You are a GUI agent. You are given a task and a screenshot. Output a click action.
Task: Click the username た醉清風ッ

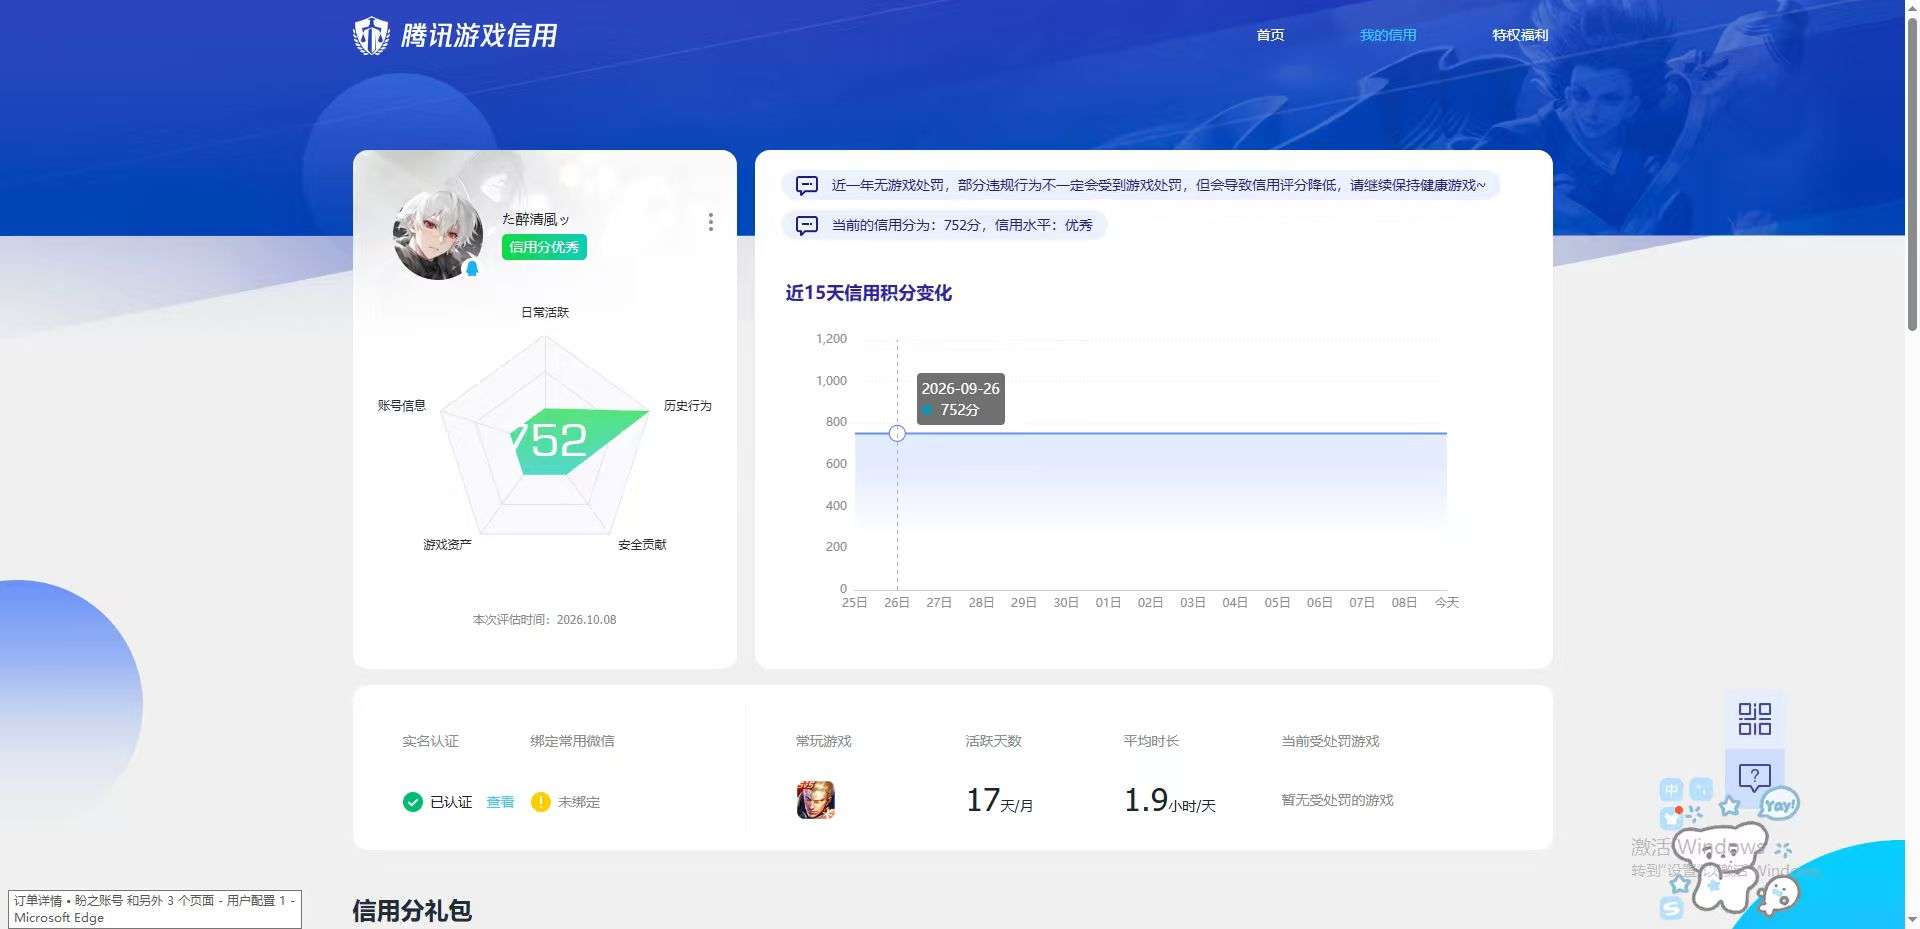point(536,219)
